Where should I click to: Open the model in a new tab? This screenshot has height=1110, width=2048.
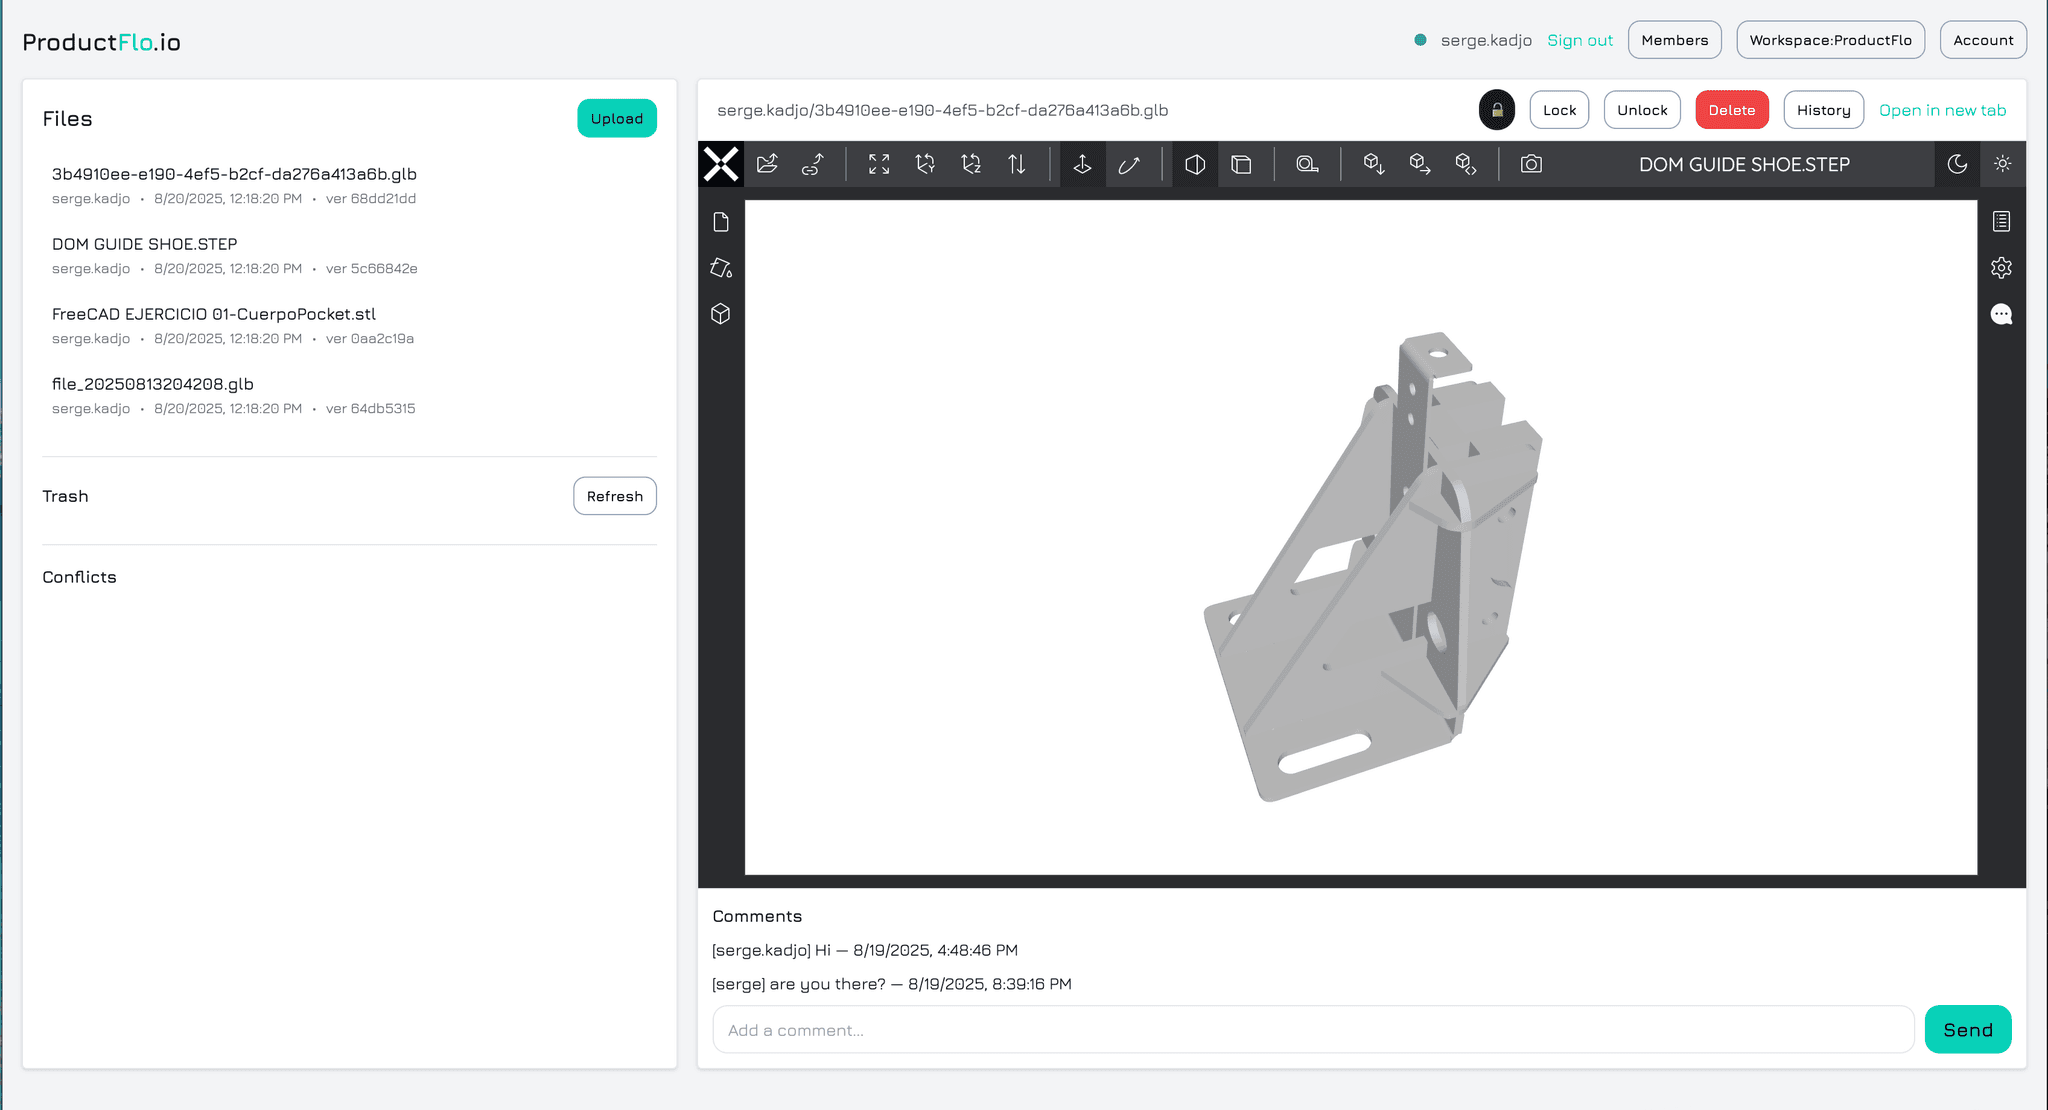[1943, 110]
